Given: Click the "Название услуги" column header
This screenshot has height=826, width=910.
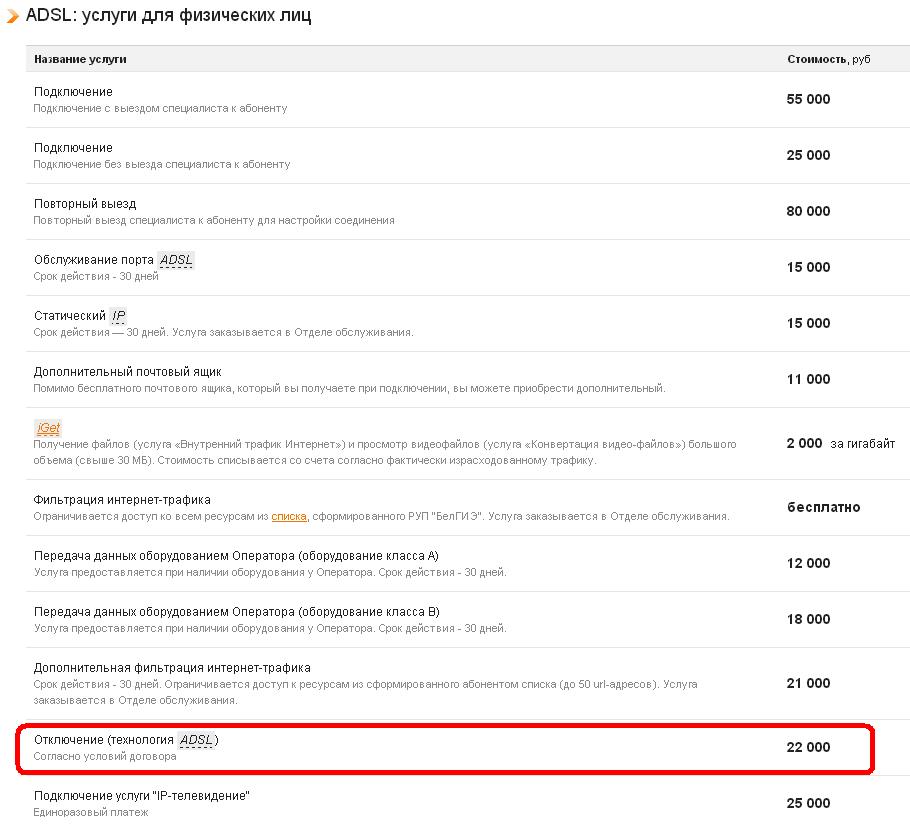Looking at the screenshot, I should 80,59.
